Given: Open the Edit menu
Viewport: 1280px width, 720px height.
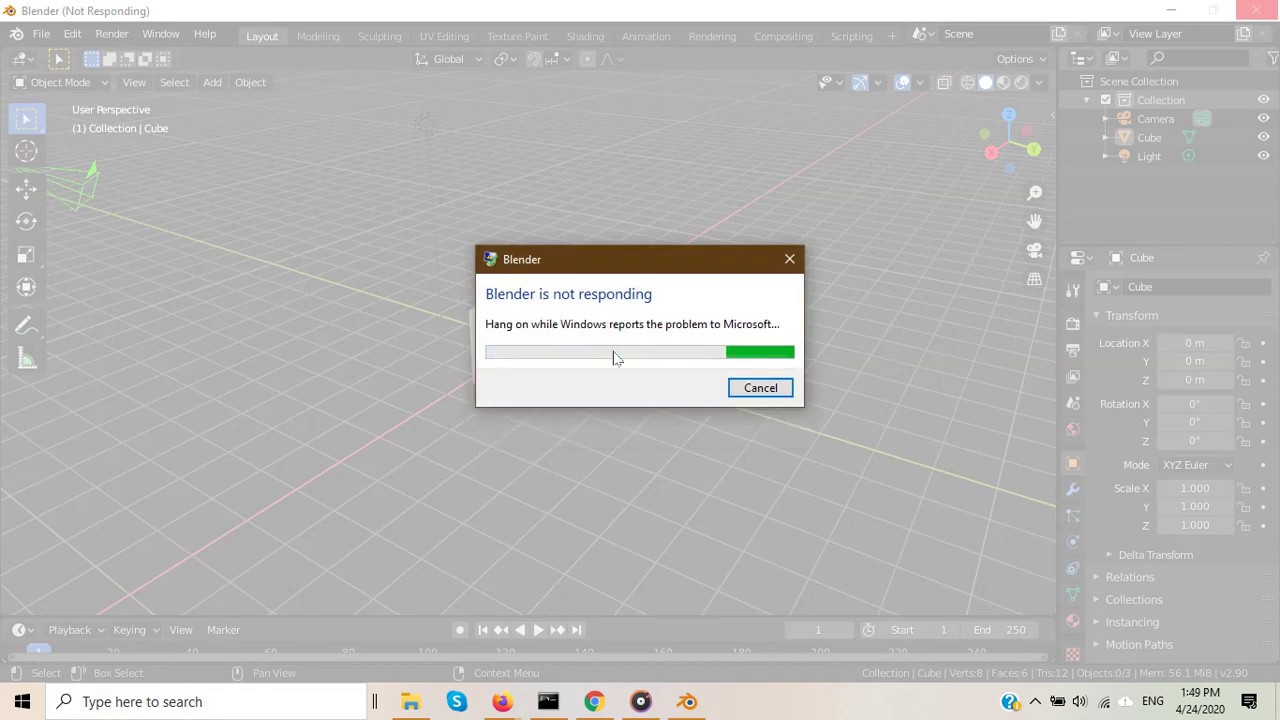Looking at the screenshot, I should (x=72, y=34).
